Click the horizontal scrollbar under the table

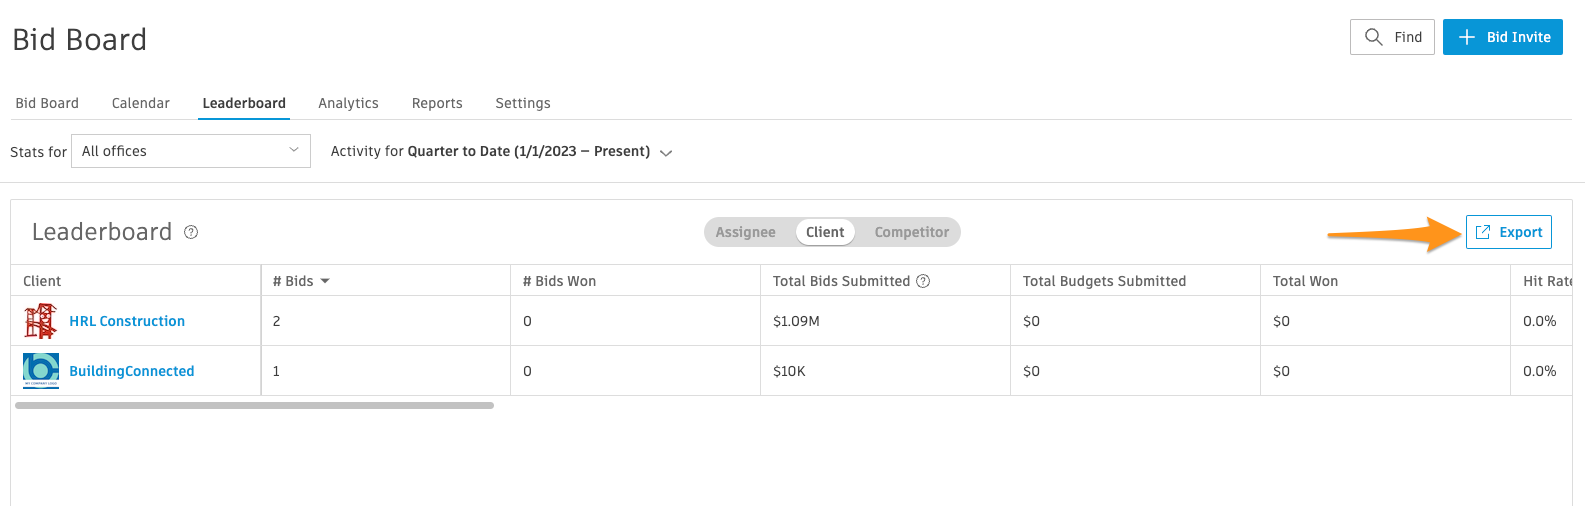pos(254,405)
